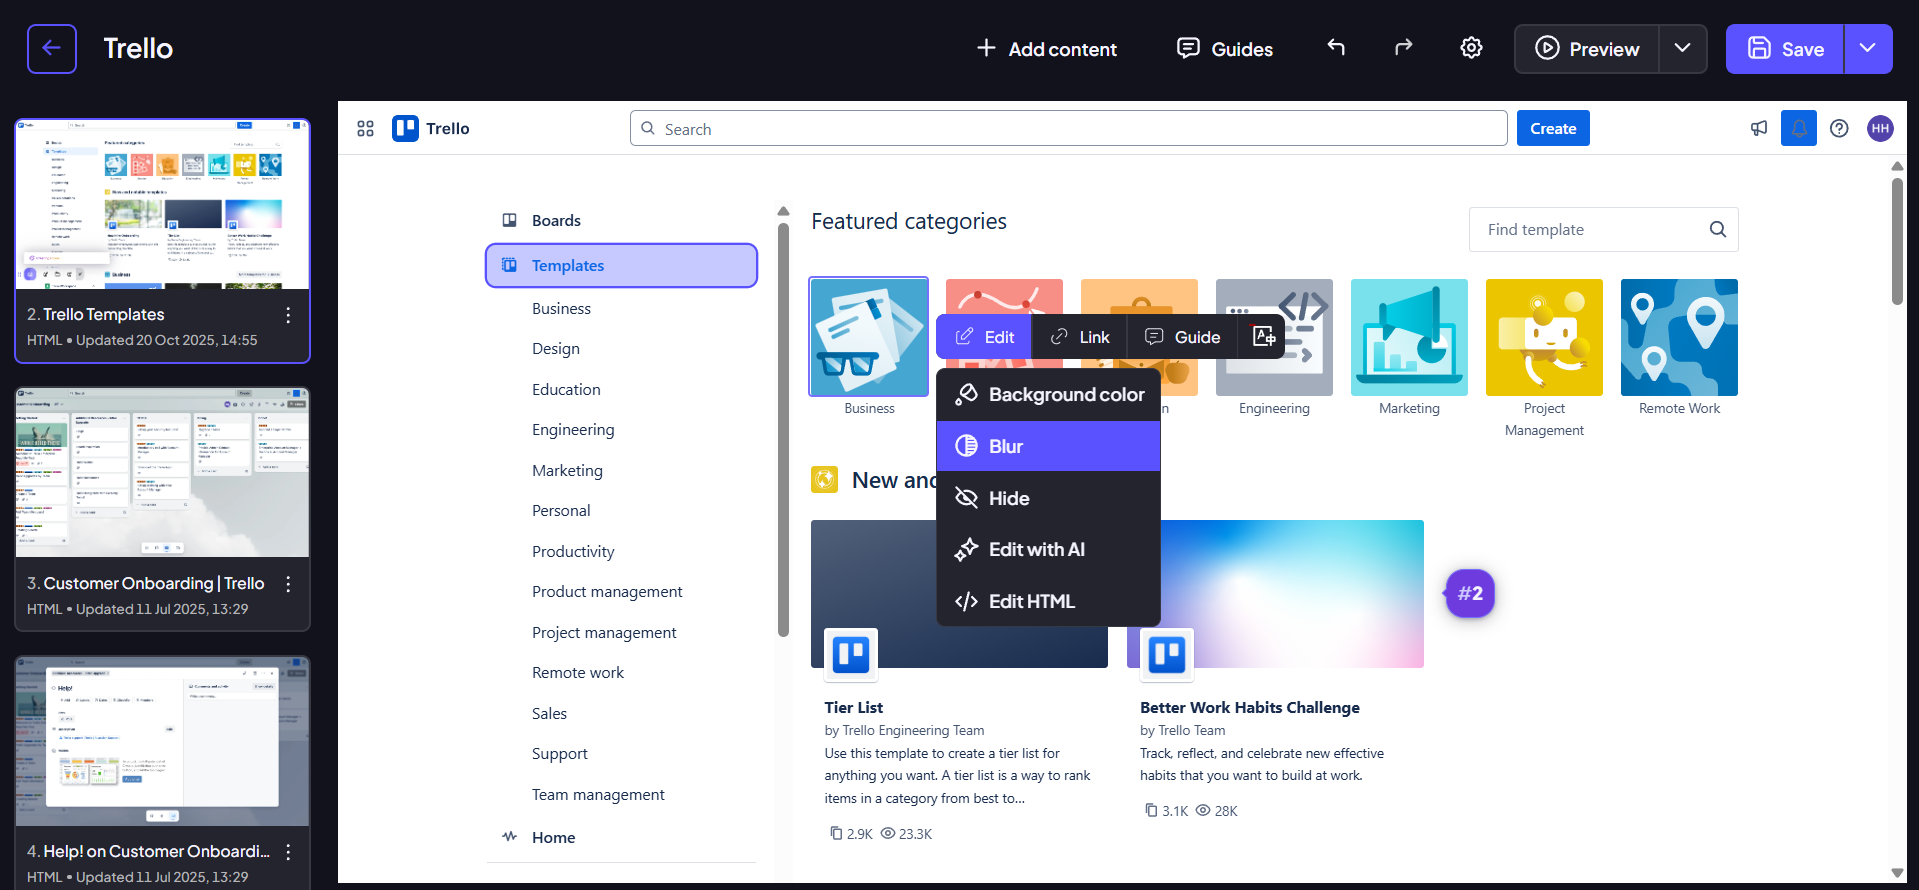Open the Education template category link
Image resolution: width=1919 pixels, height=890 pixels.
tap(566, 389)
